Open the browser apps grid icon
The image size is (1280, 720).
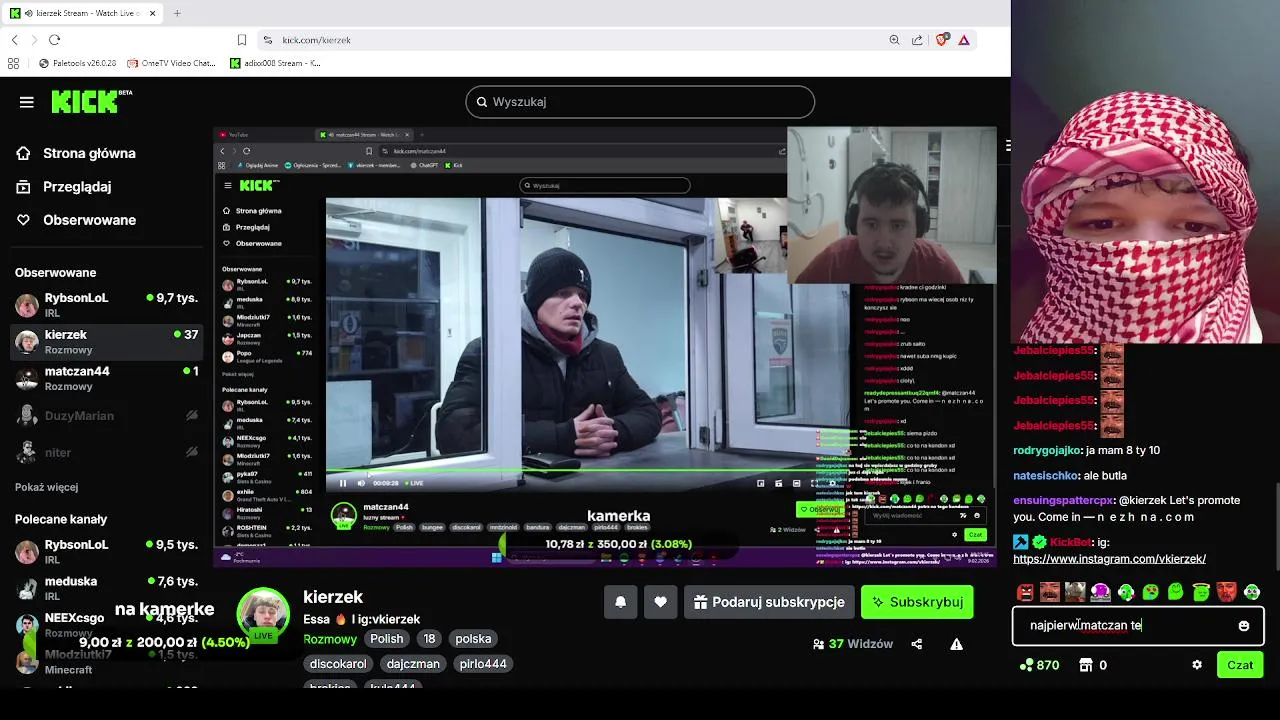click(13, 63)
